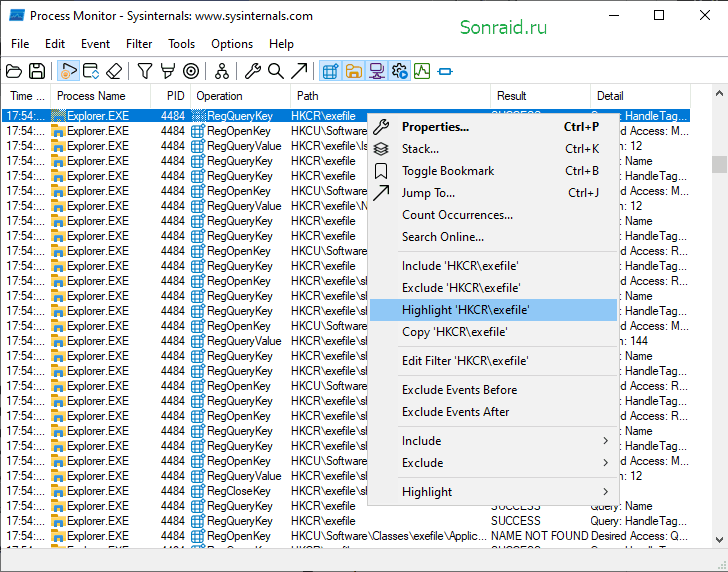This screenshot has height=572, width=728.
Task: Click the Clear display eraser icon
Action: [x=114, y=71]
